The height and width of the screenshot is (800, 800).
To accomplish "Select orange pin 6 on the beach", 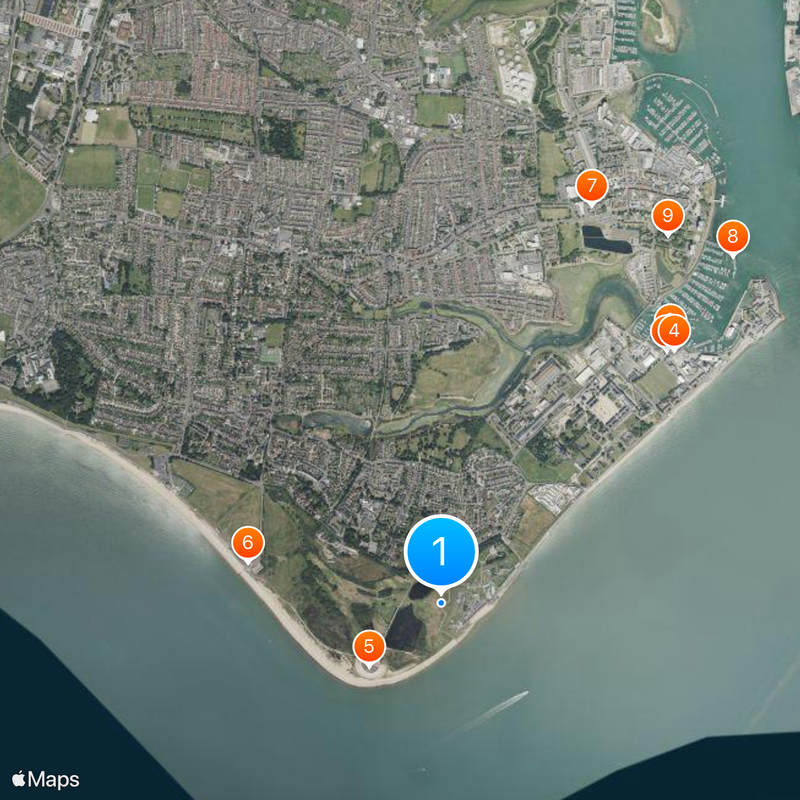I will (248, 543).
